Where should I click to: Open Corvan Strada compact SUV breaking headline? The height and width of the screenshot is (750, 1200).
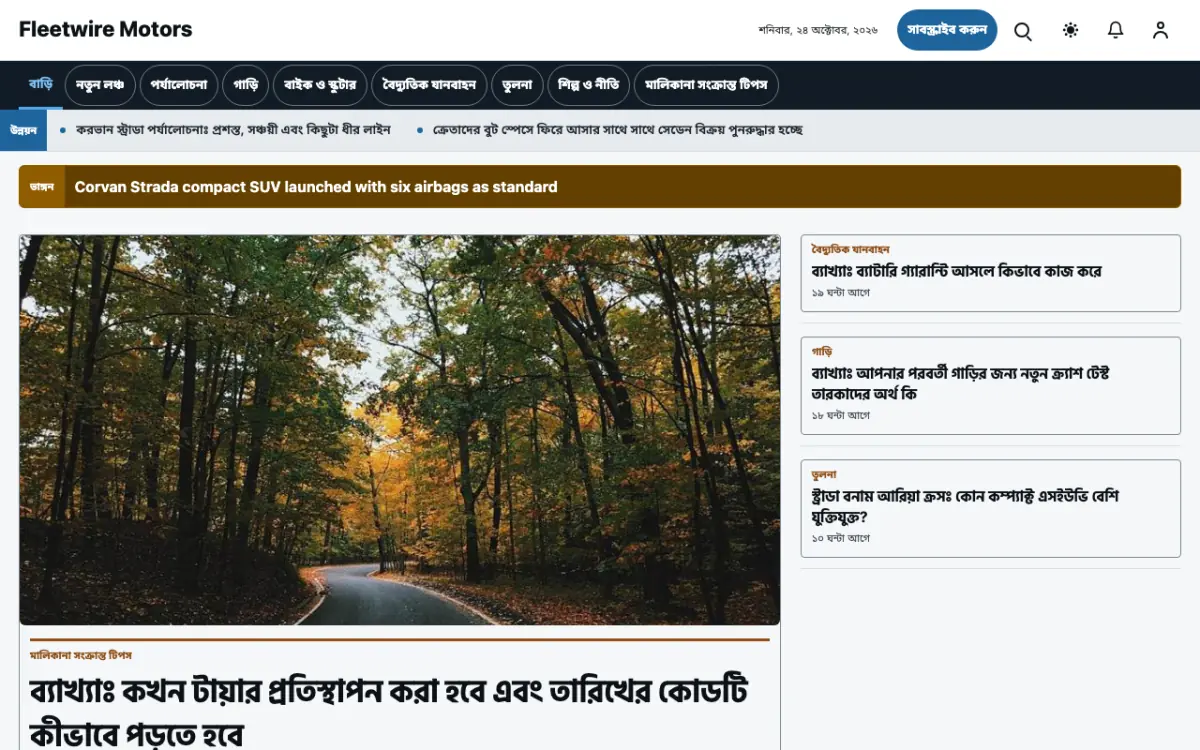point(316,187)
